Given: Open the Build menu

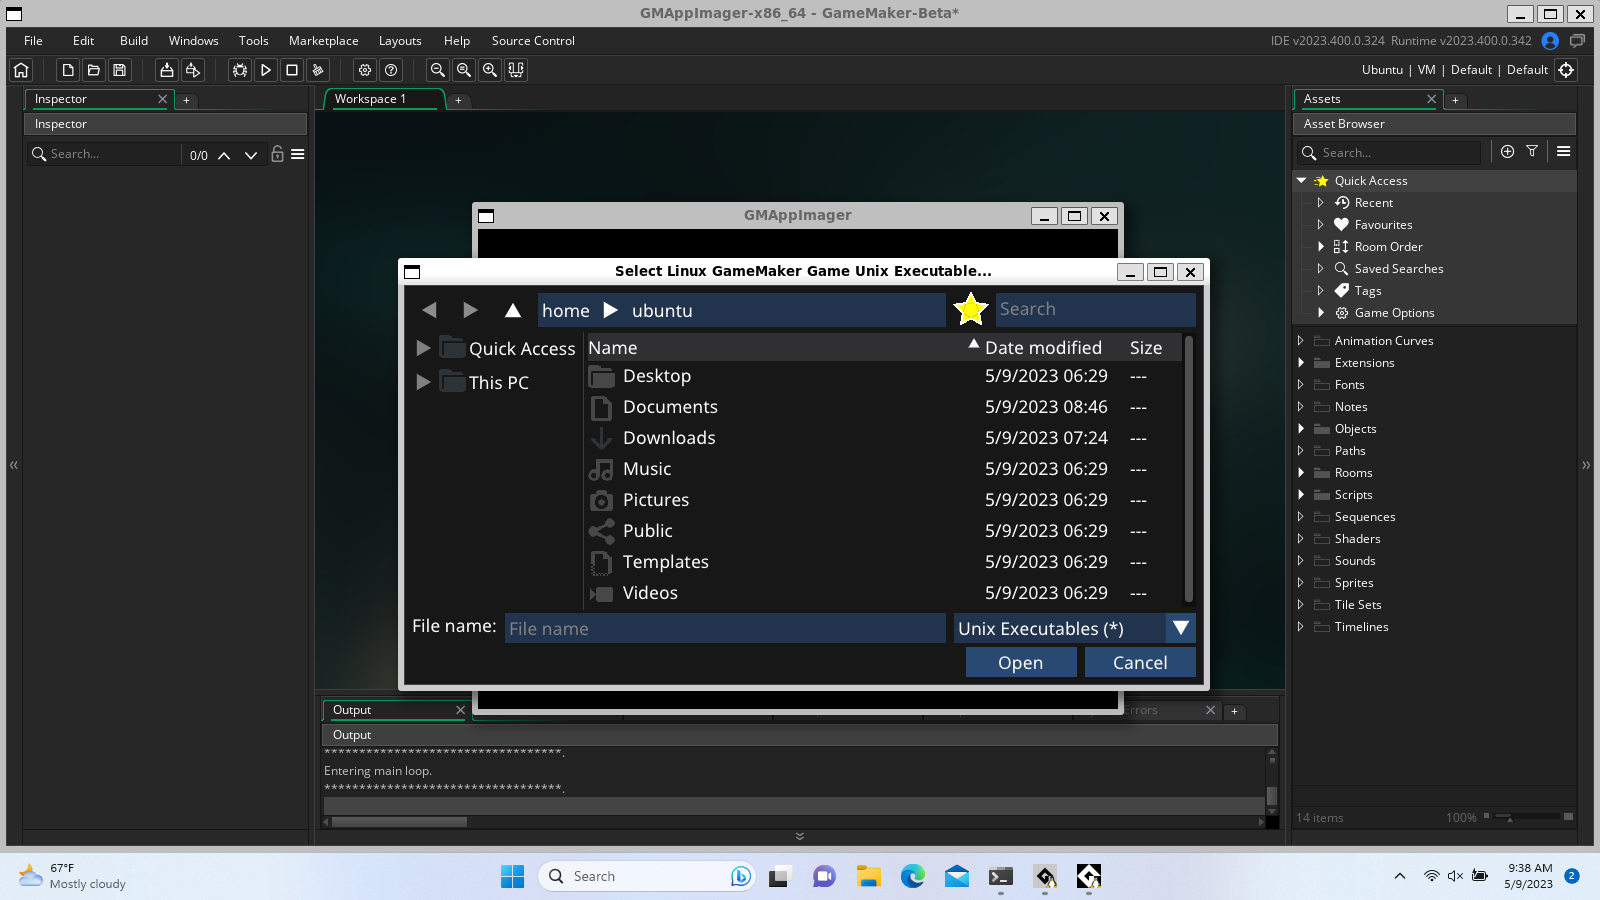Looking at the screenshot, I should click(134, 41).
